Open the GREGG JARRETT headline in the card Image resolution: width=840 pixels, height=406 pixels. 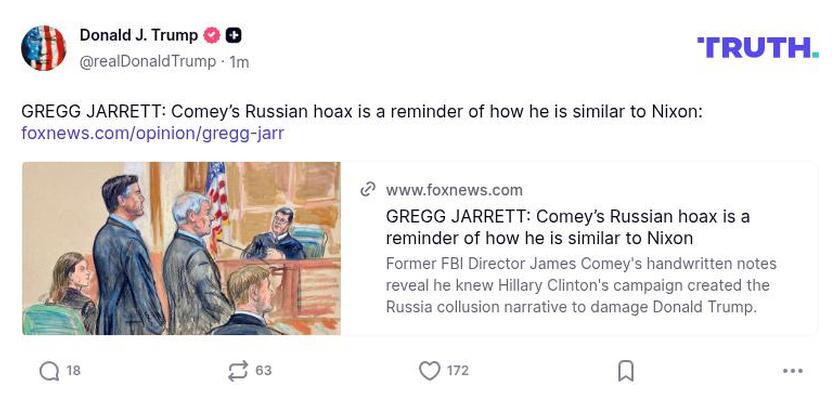click(x=567, y=227)
